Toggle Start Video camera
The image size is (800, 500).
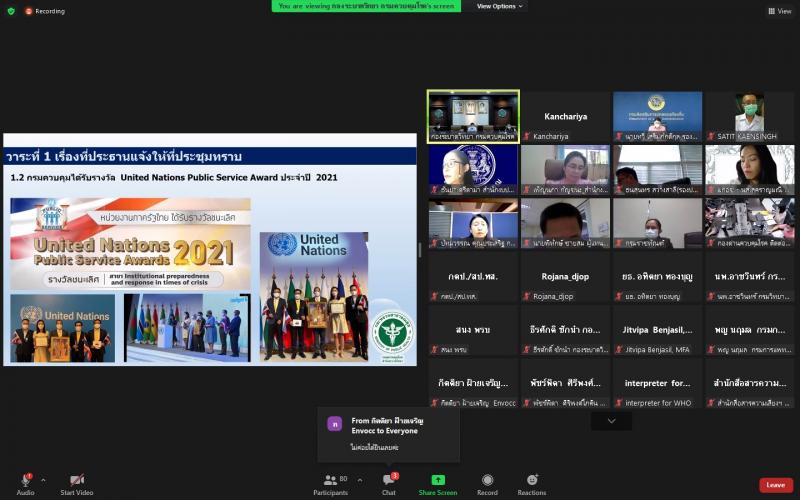click(77, 484)
